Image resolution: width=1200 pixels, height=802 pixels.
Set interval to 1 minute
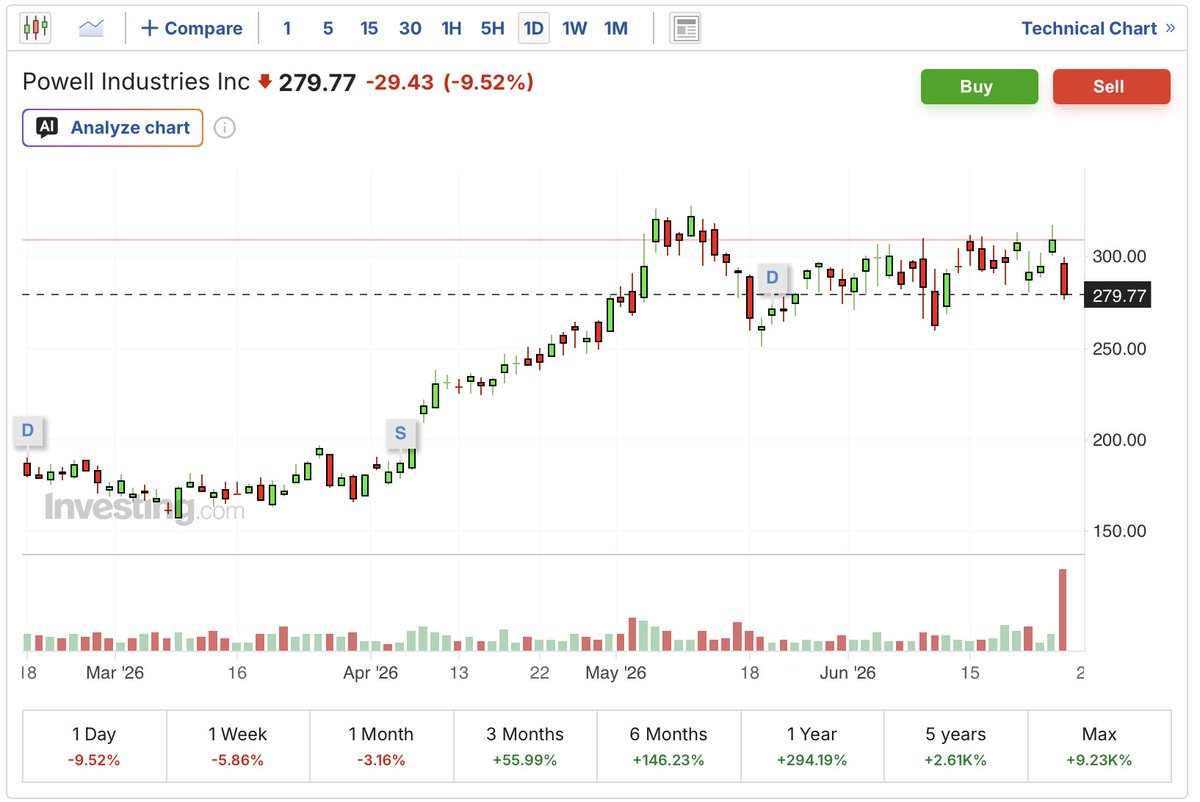point(287,28)
